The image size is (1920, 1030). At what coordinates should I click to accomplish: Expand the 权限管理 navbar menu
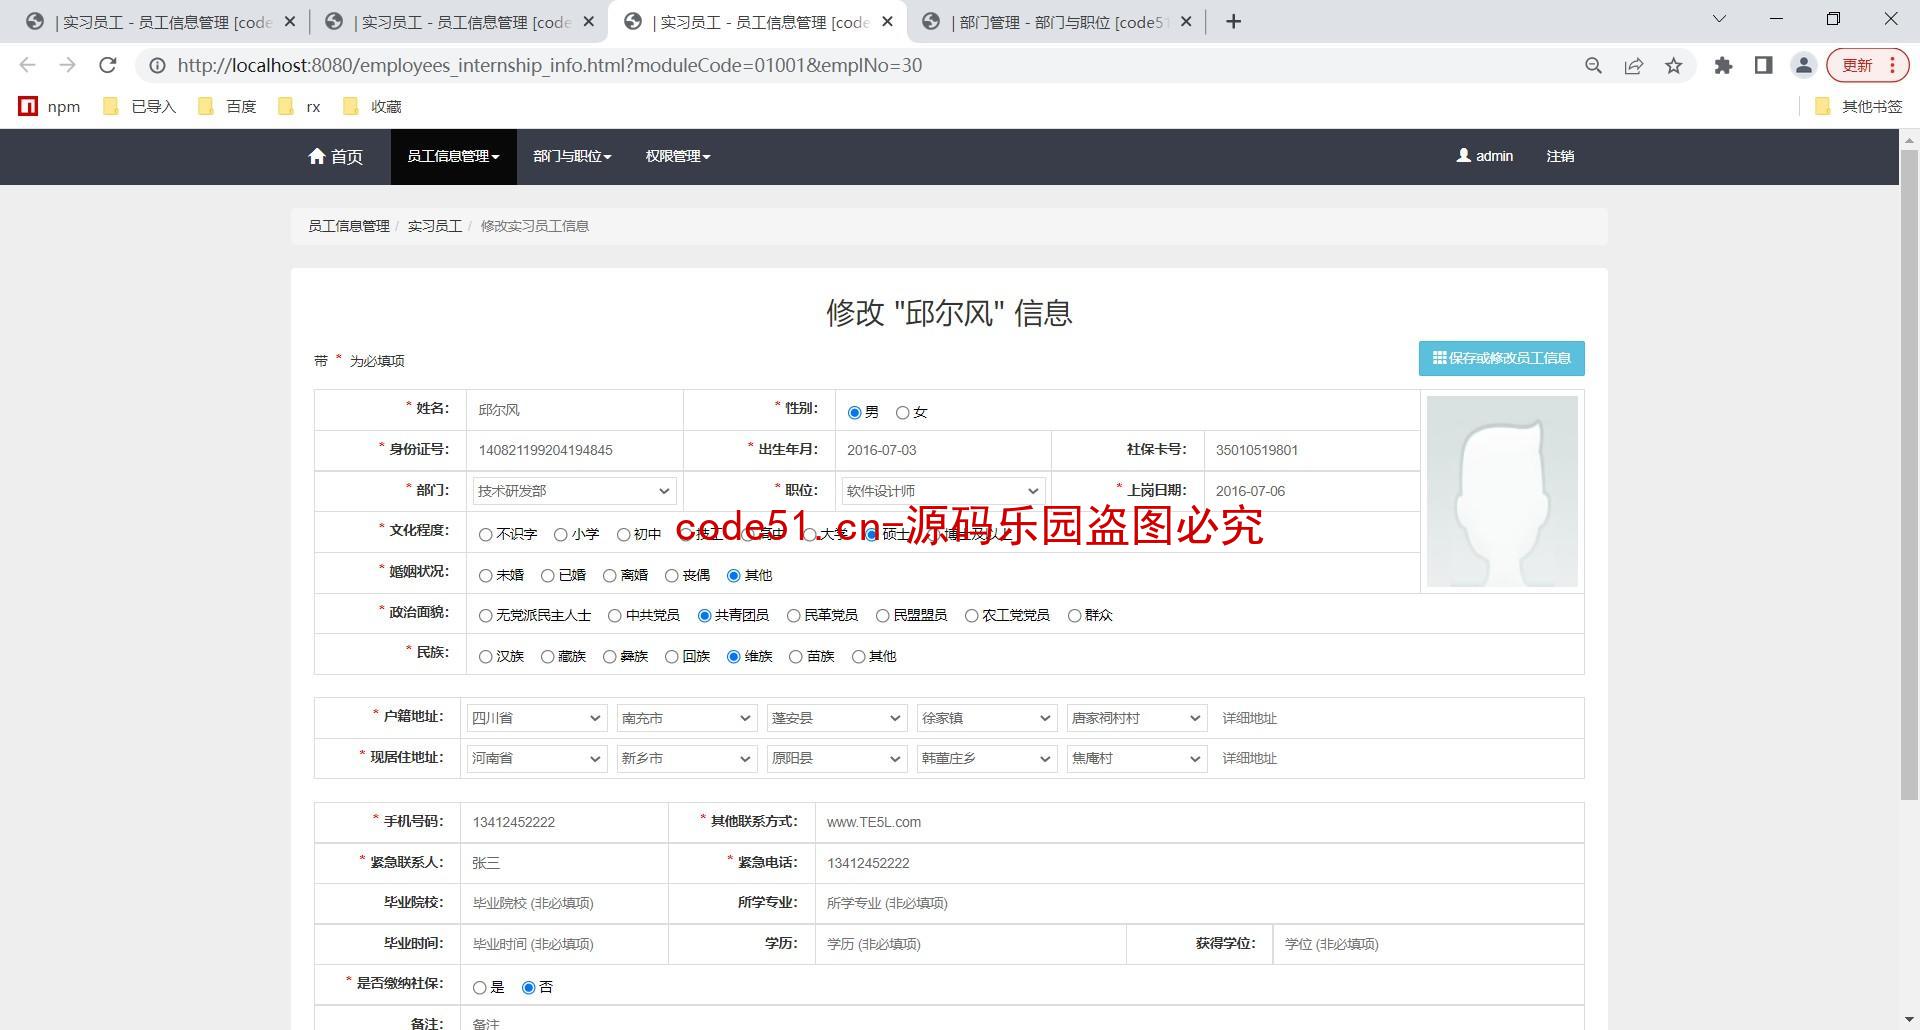[x=678, y=156]
